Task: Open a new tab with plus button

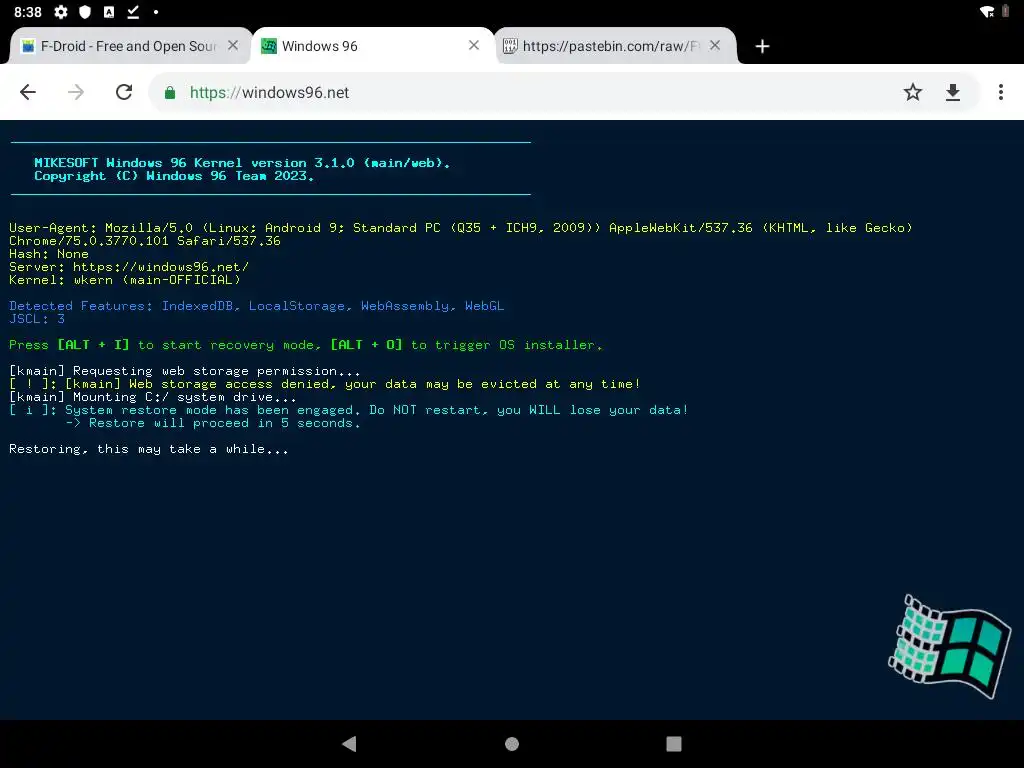Action: click(762, 46)
